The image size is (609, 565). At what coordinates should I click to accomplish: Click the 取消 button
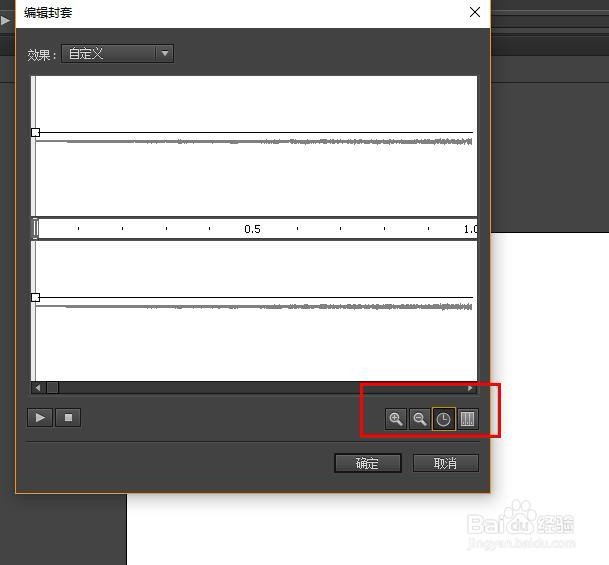coord(445,463)
